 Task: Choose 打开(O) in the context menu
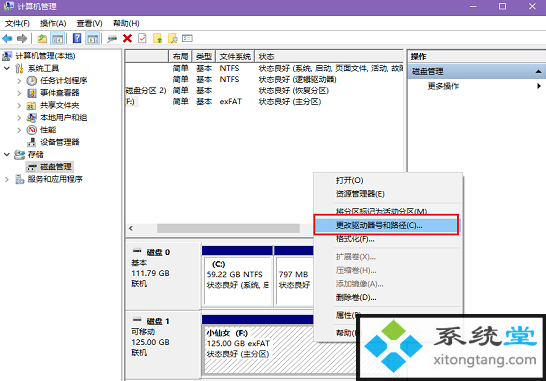[388, 180]
